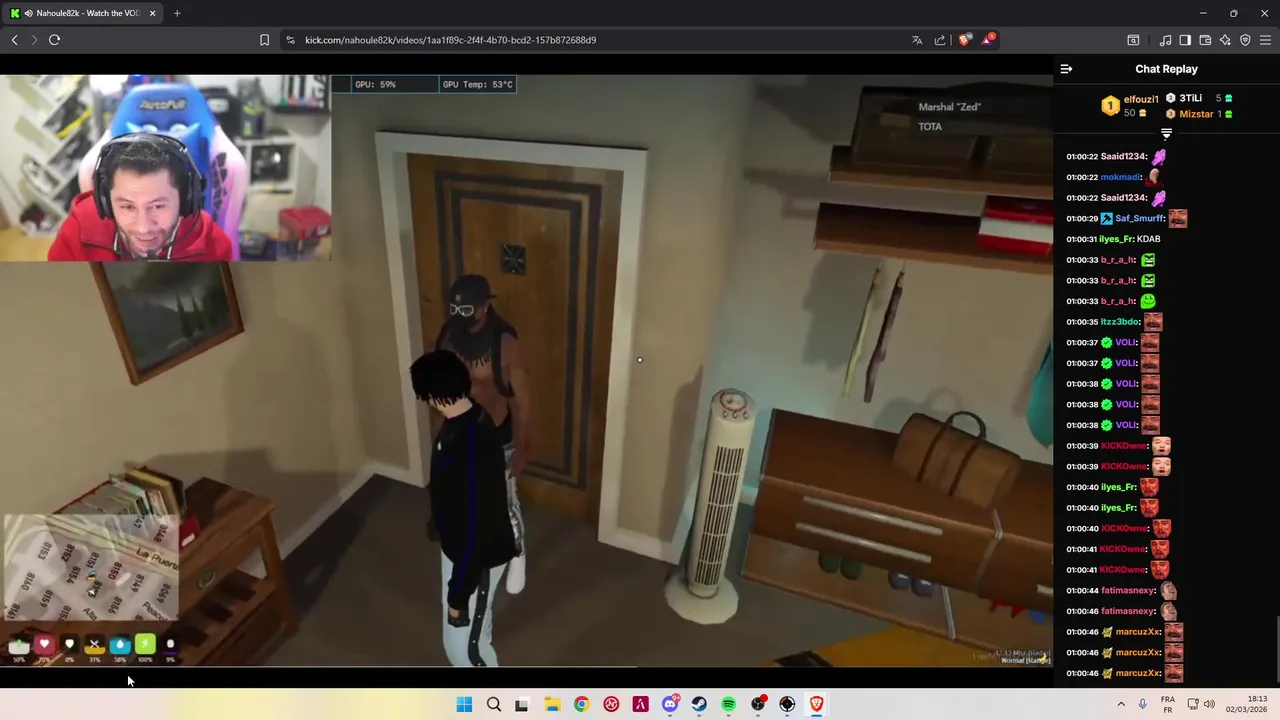Click the Chat Replay heading
Screen dimensions: 1280x720
point(1166,69)
